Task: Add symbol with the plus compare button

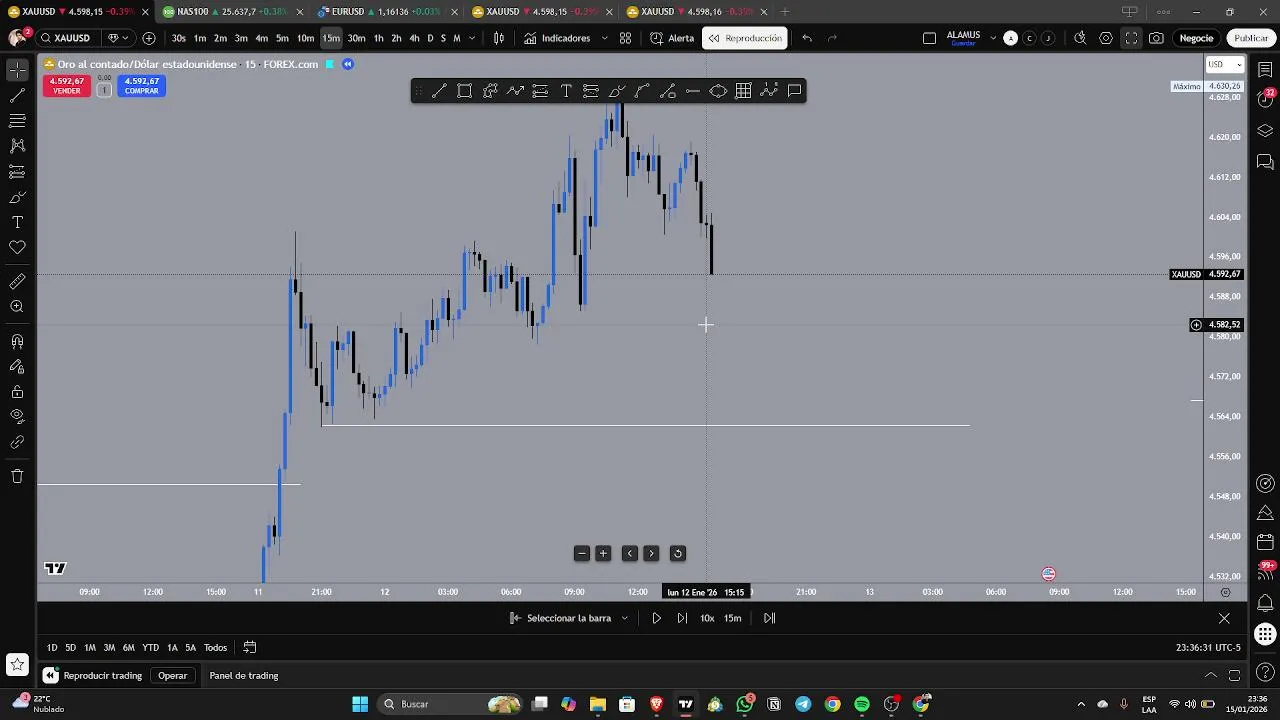Action: [x=149, y=38]
